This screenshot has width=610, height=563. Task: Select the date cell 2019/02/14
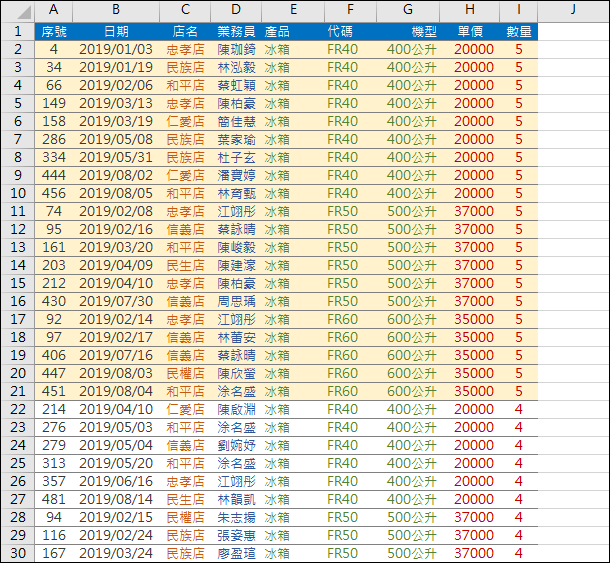116,319
